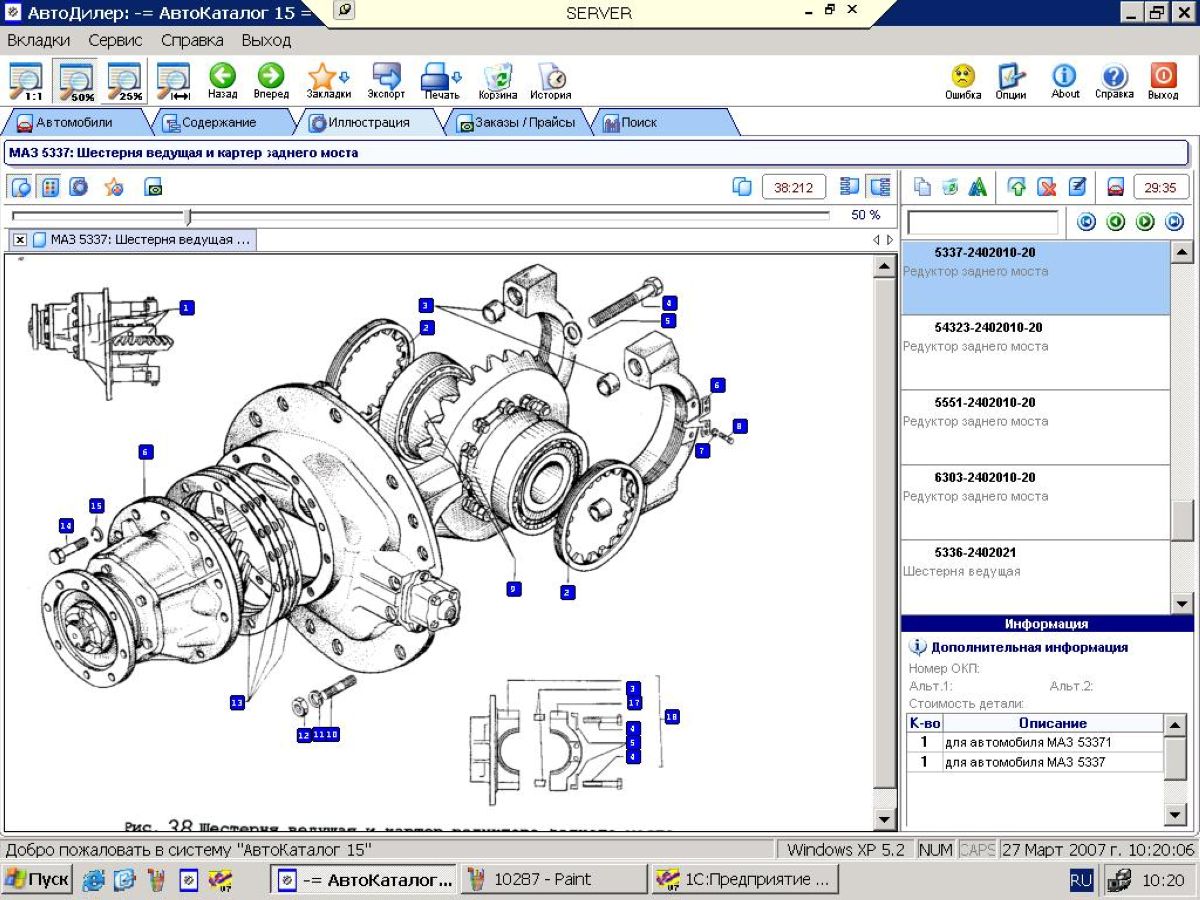1200x900 pixels.
Task: Toggle the magnifier-page icon in illustration toolbar
Action: [21, 187]
